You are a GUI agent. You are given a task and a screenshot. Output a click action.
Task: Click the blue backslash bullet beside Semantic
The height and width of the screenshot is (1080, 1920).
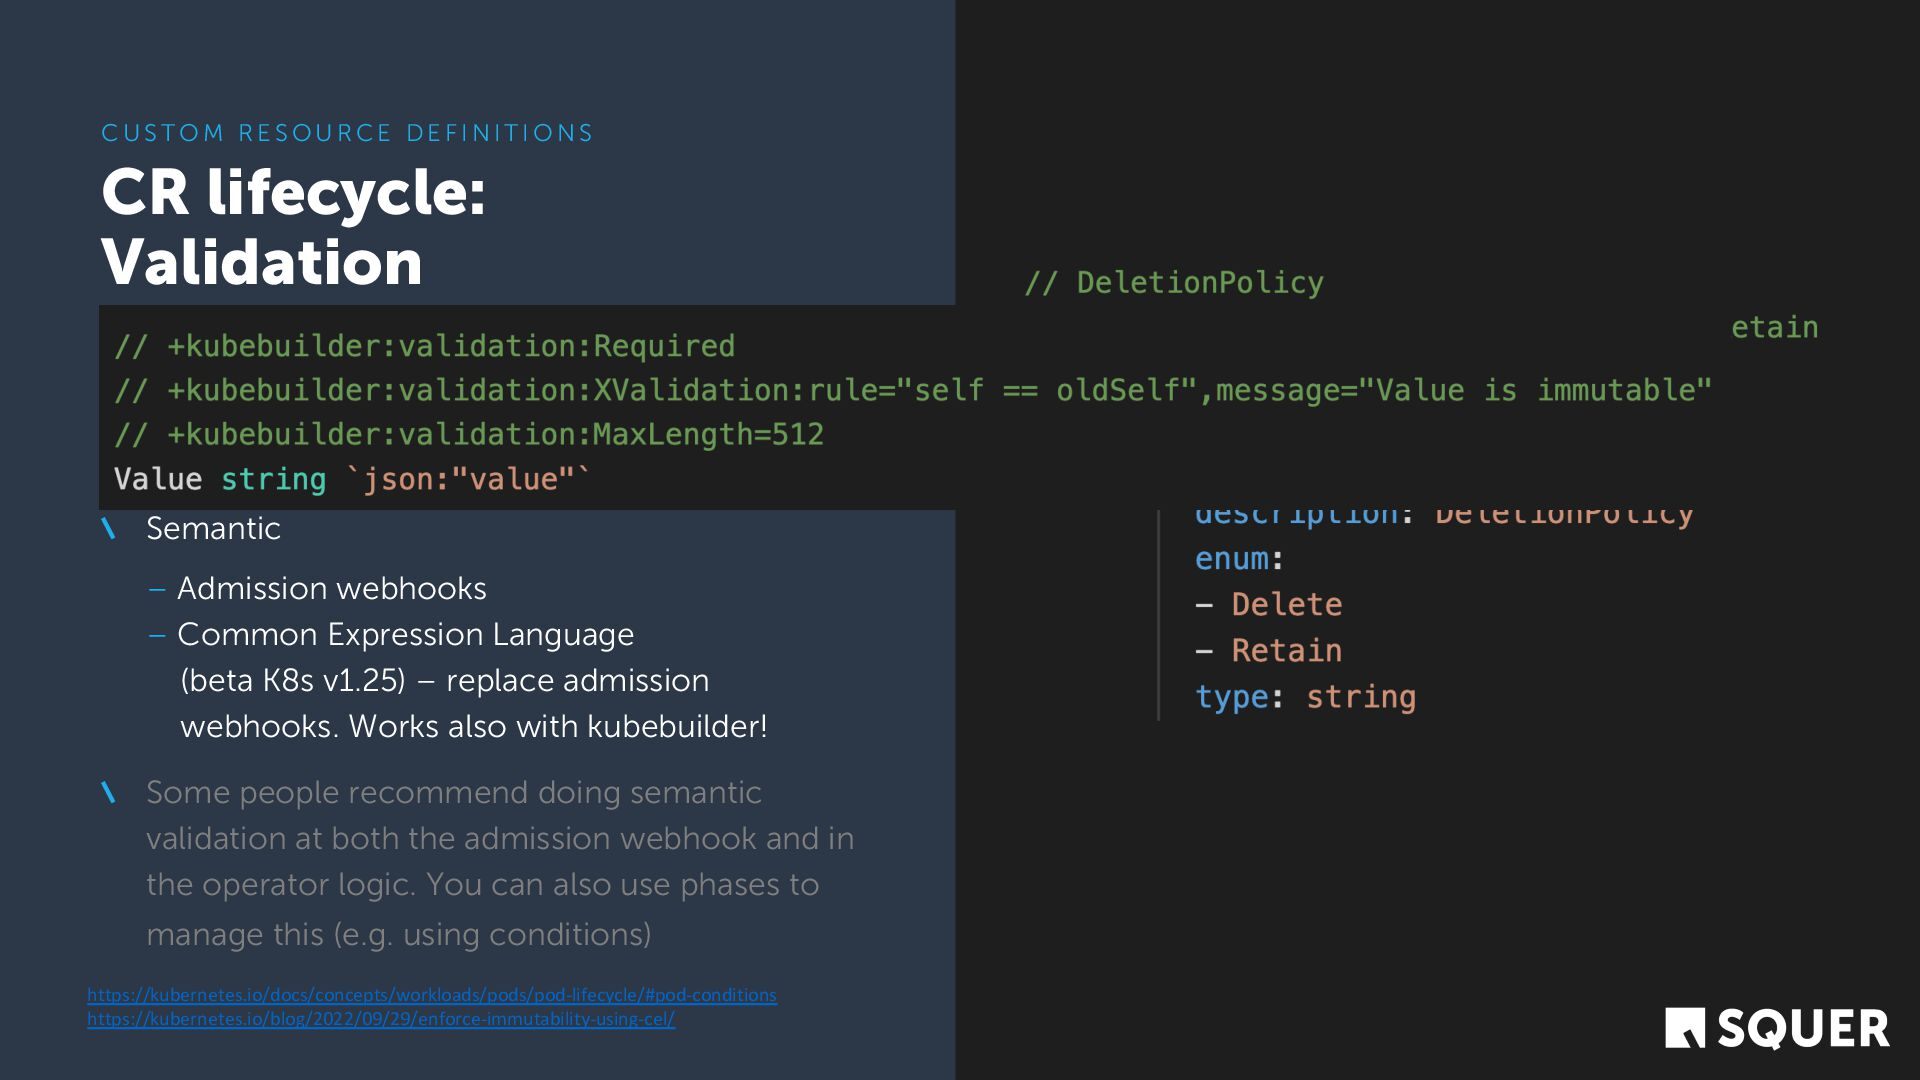108,529
